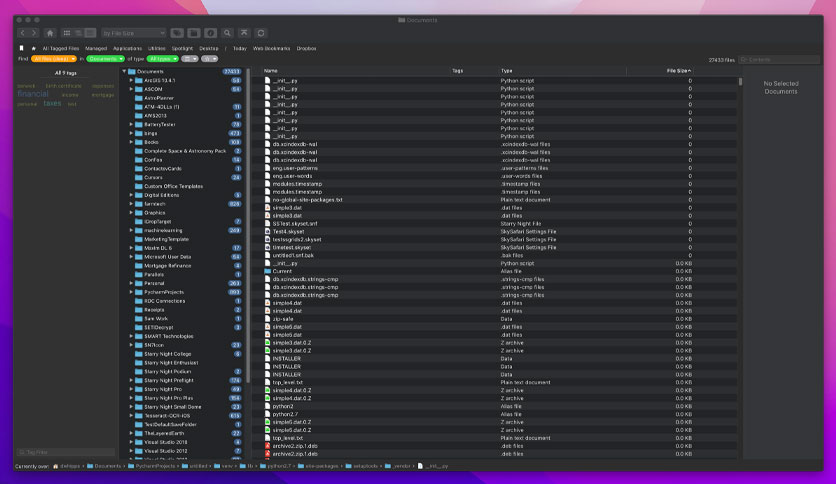
Task: Click the python2.7 alias file icon
Action: (x=268, y=414)
